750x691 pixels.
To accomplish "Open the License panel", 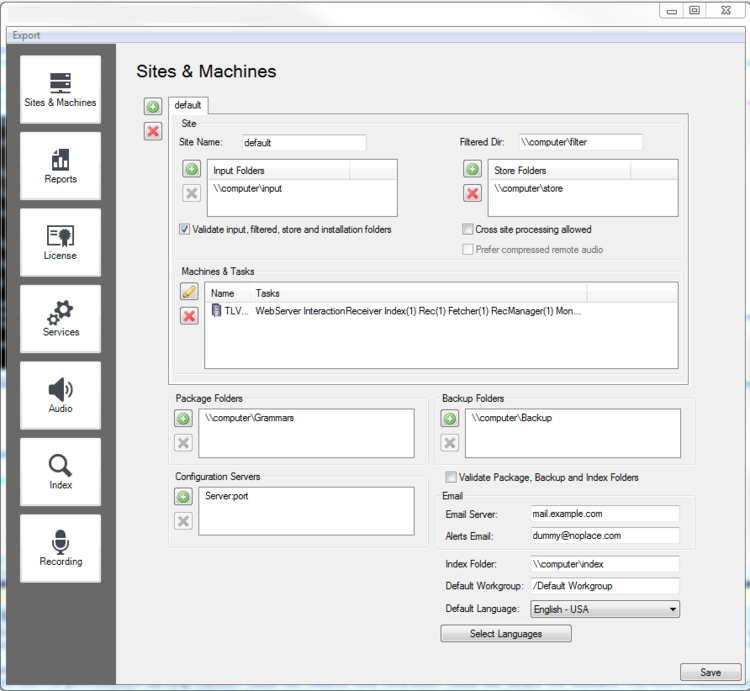I will (61, 242).
